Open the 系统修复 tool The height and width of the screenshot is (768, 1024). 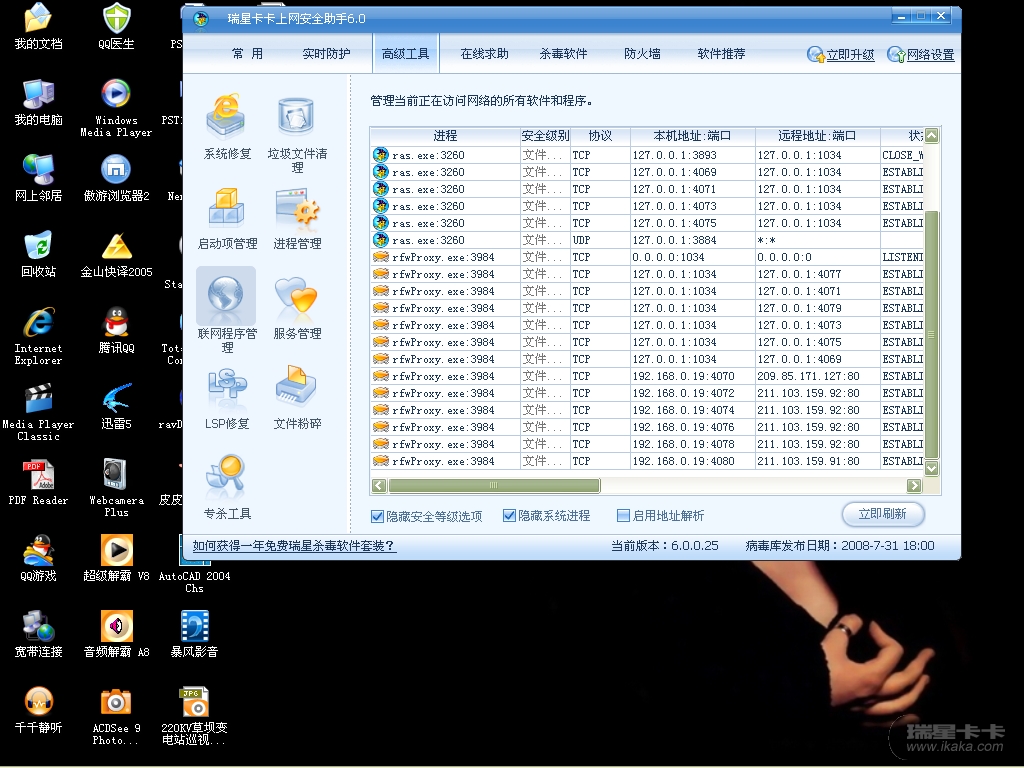[227, 127]
